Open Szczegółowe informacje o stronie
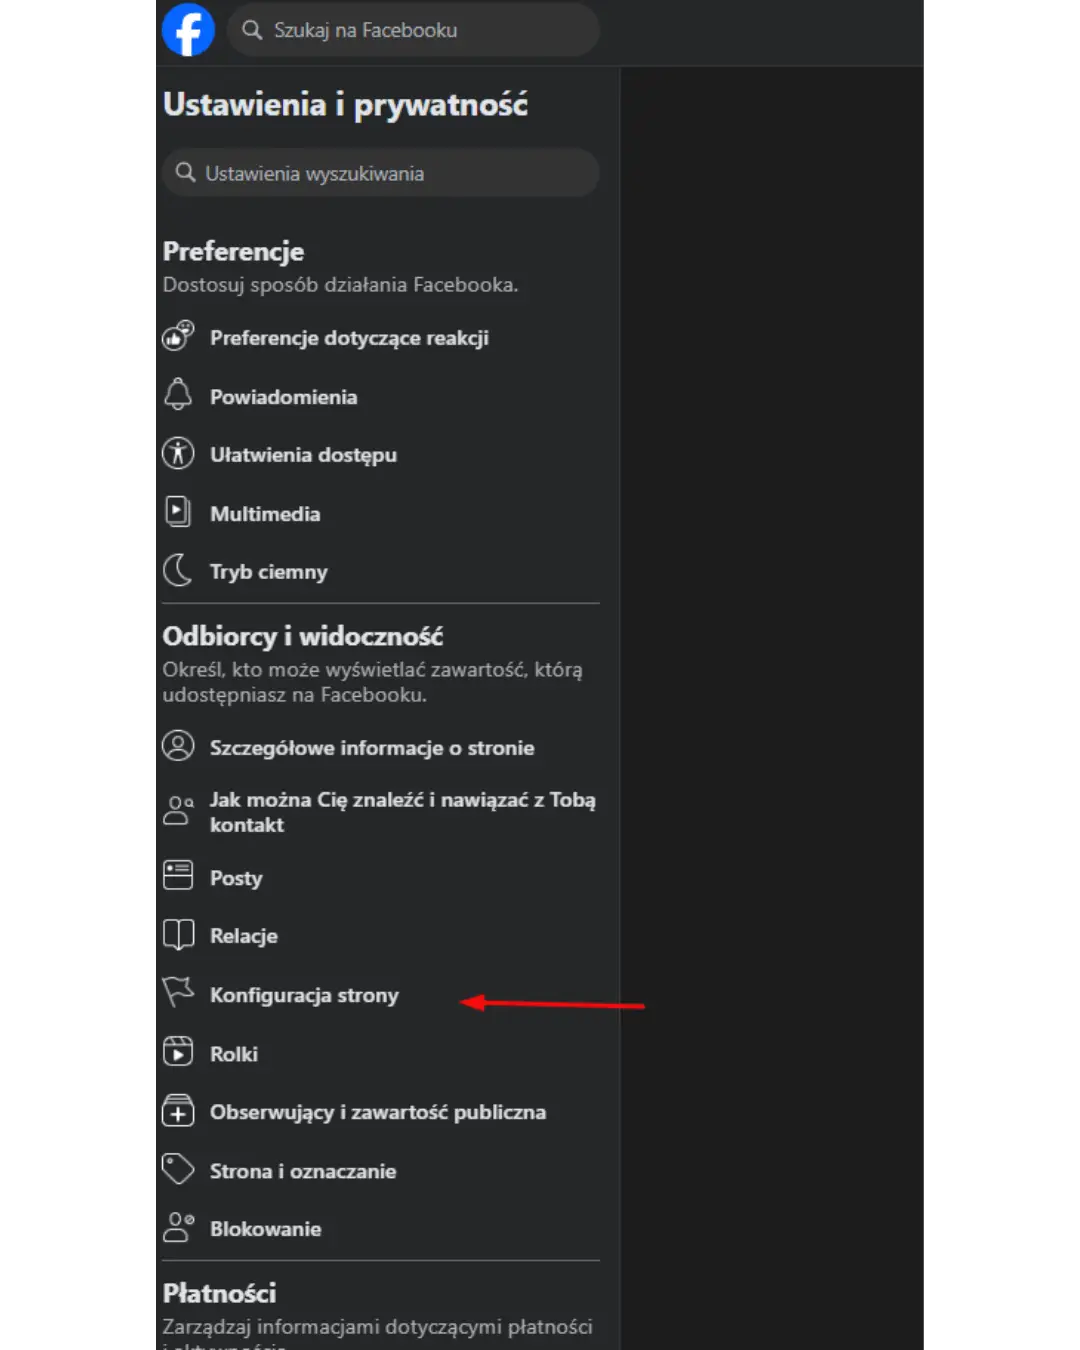 coord(372,747)
